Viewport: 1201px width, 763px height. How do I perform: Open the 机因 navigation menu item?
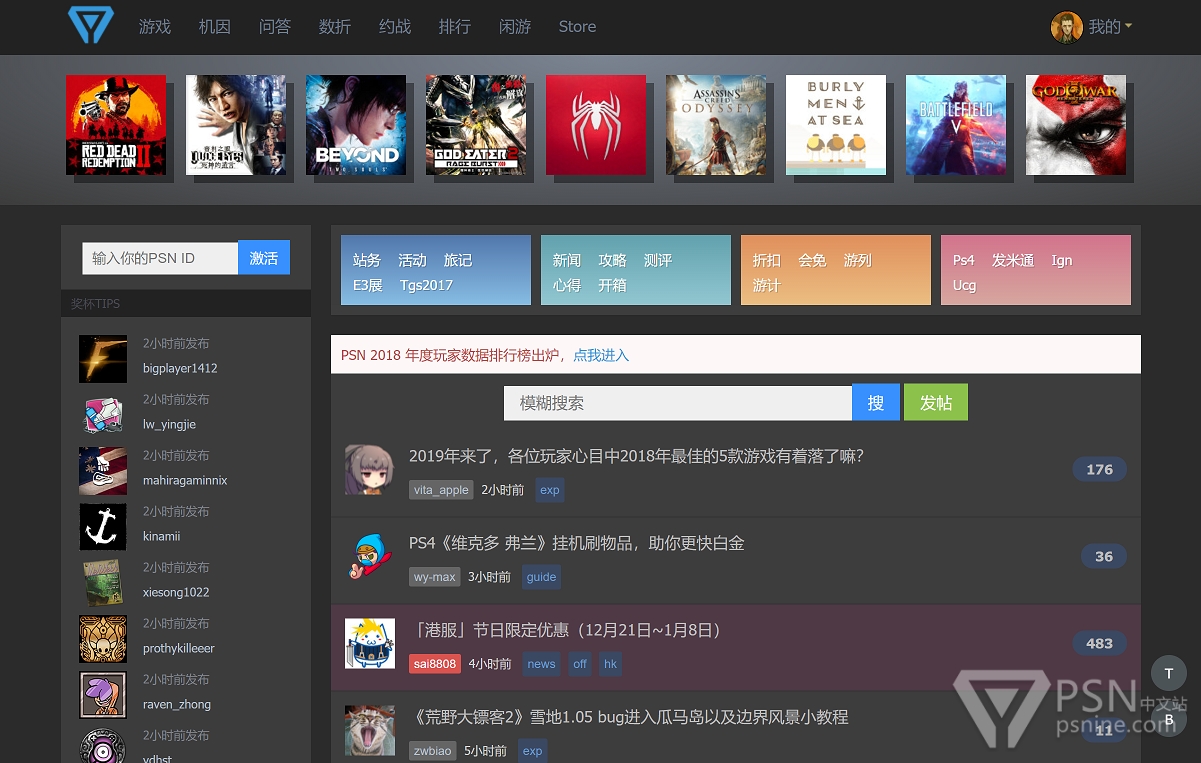[x=215, y=27]
